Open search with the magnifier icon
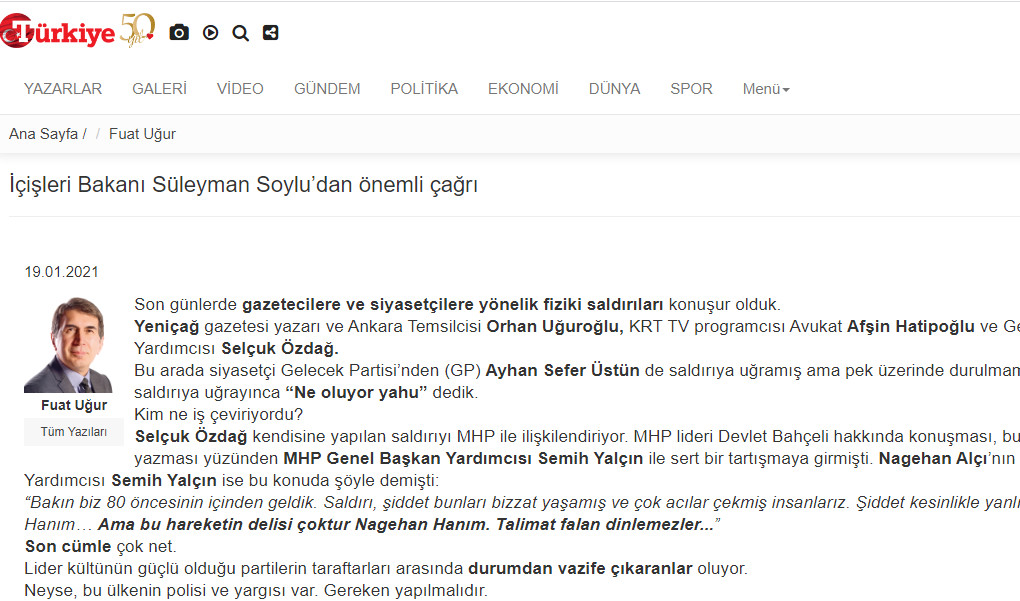This screenshot has height=601, width=1020. (240, 33)
